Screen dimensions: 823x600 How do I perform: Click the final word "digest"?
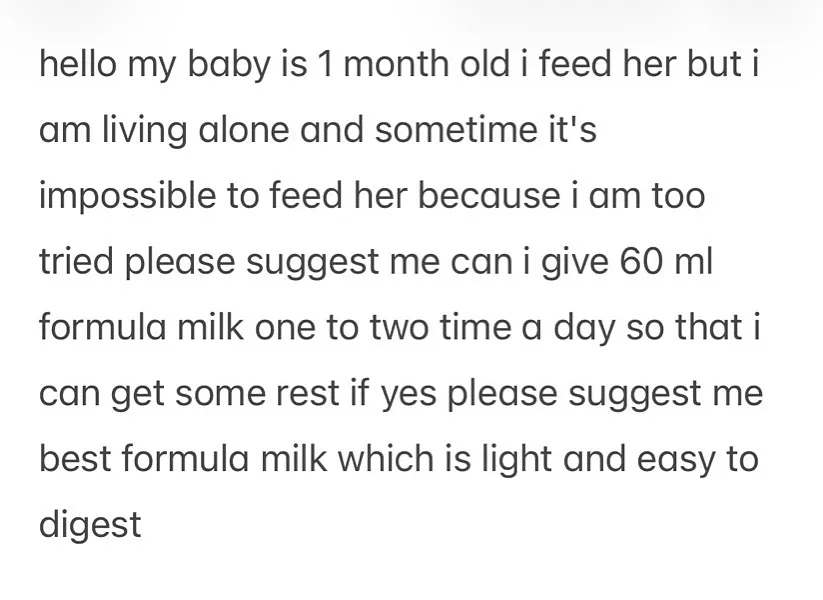[91, 525]
